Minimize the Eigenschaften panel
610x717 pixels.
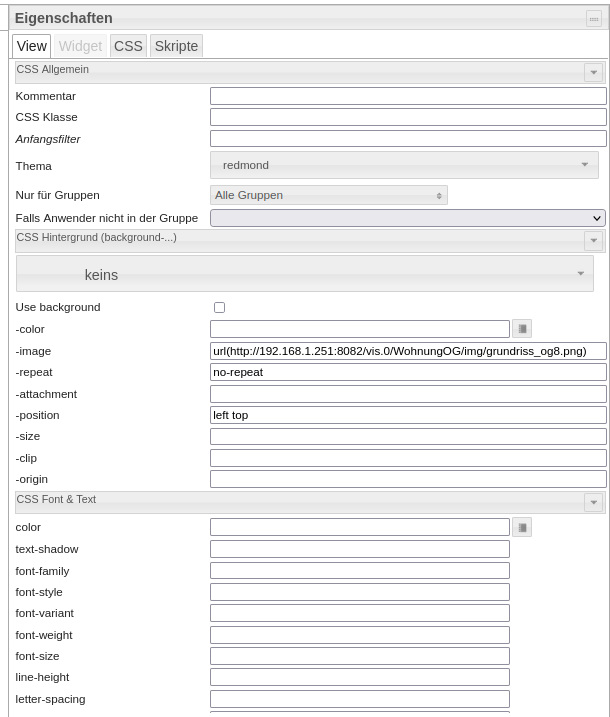click(593, 18)
